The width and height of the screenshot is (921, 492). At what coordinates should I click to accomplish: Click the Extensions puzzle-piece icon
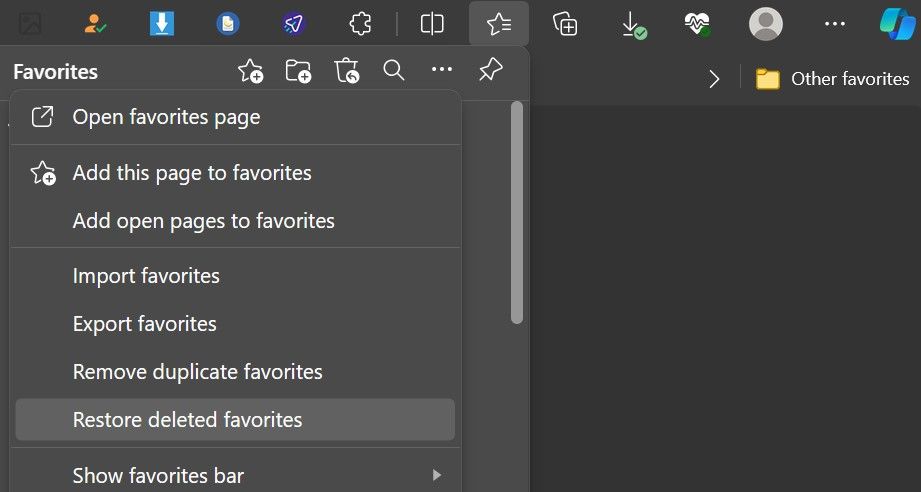click(360, 24)
